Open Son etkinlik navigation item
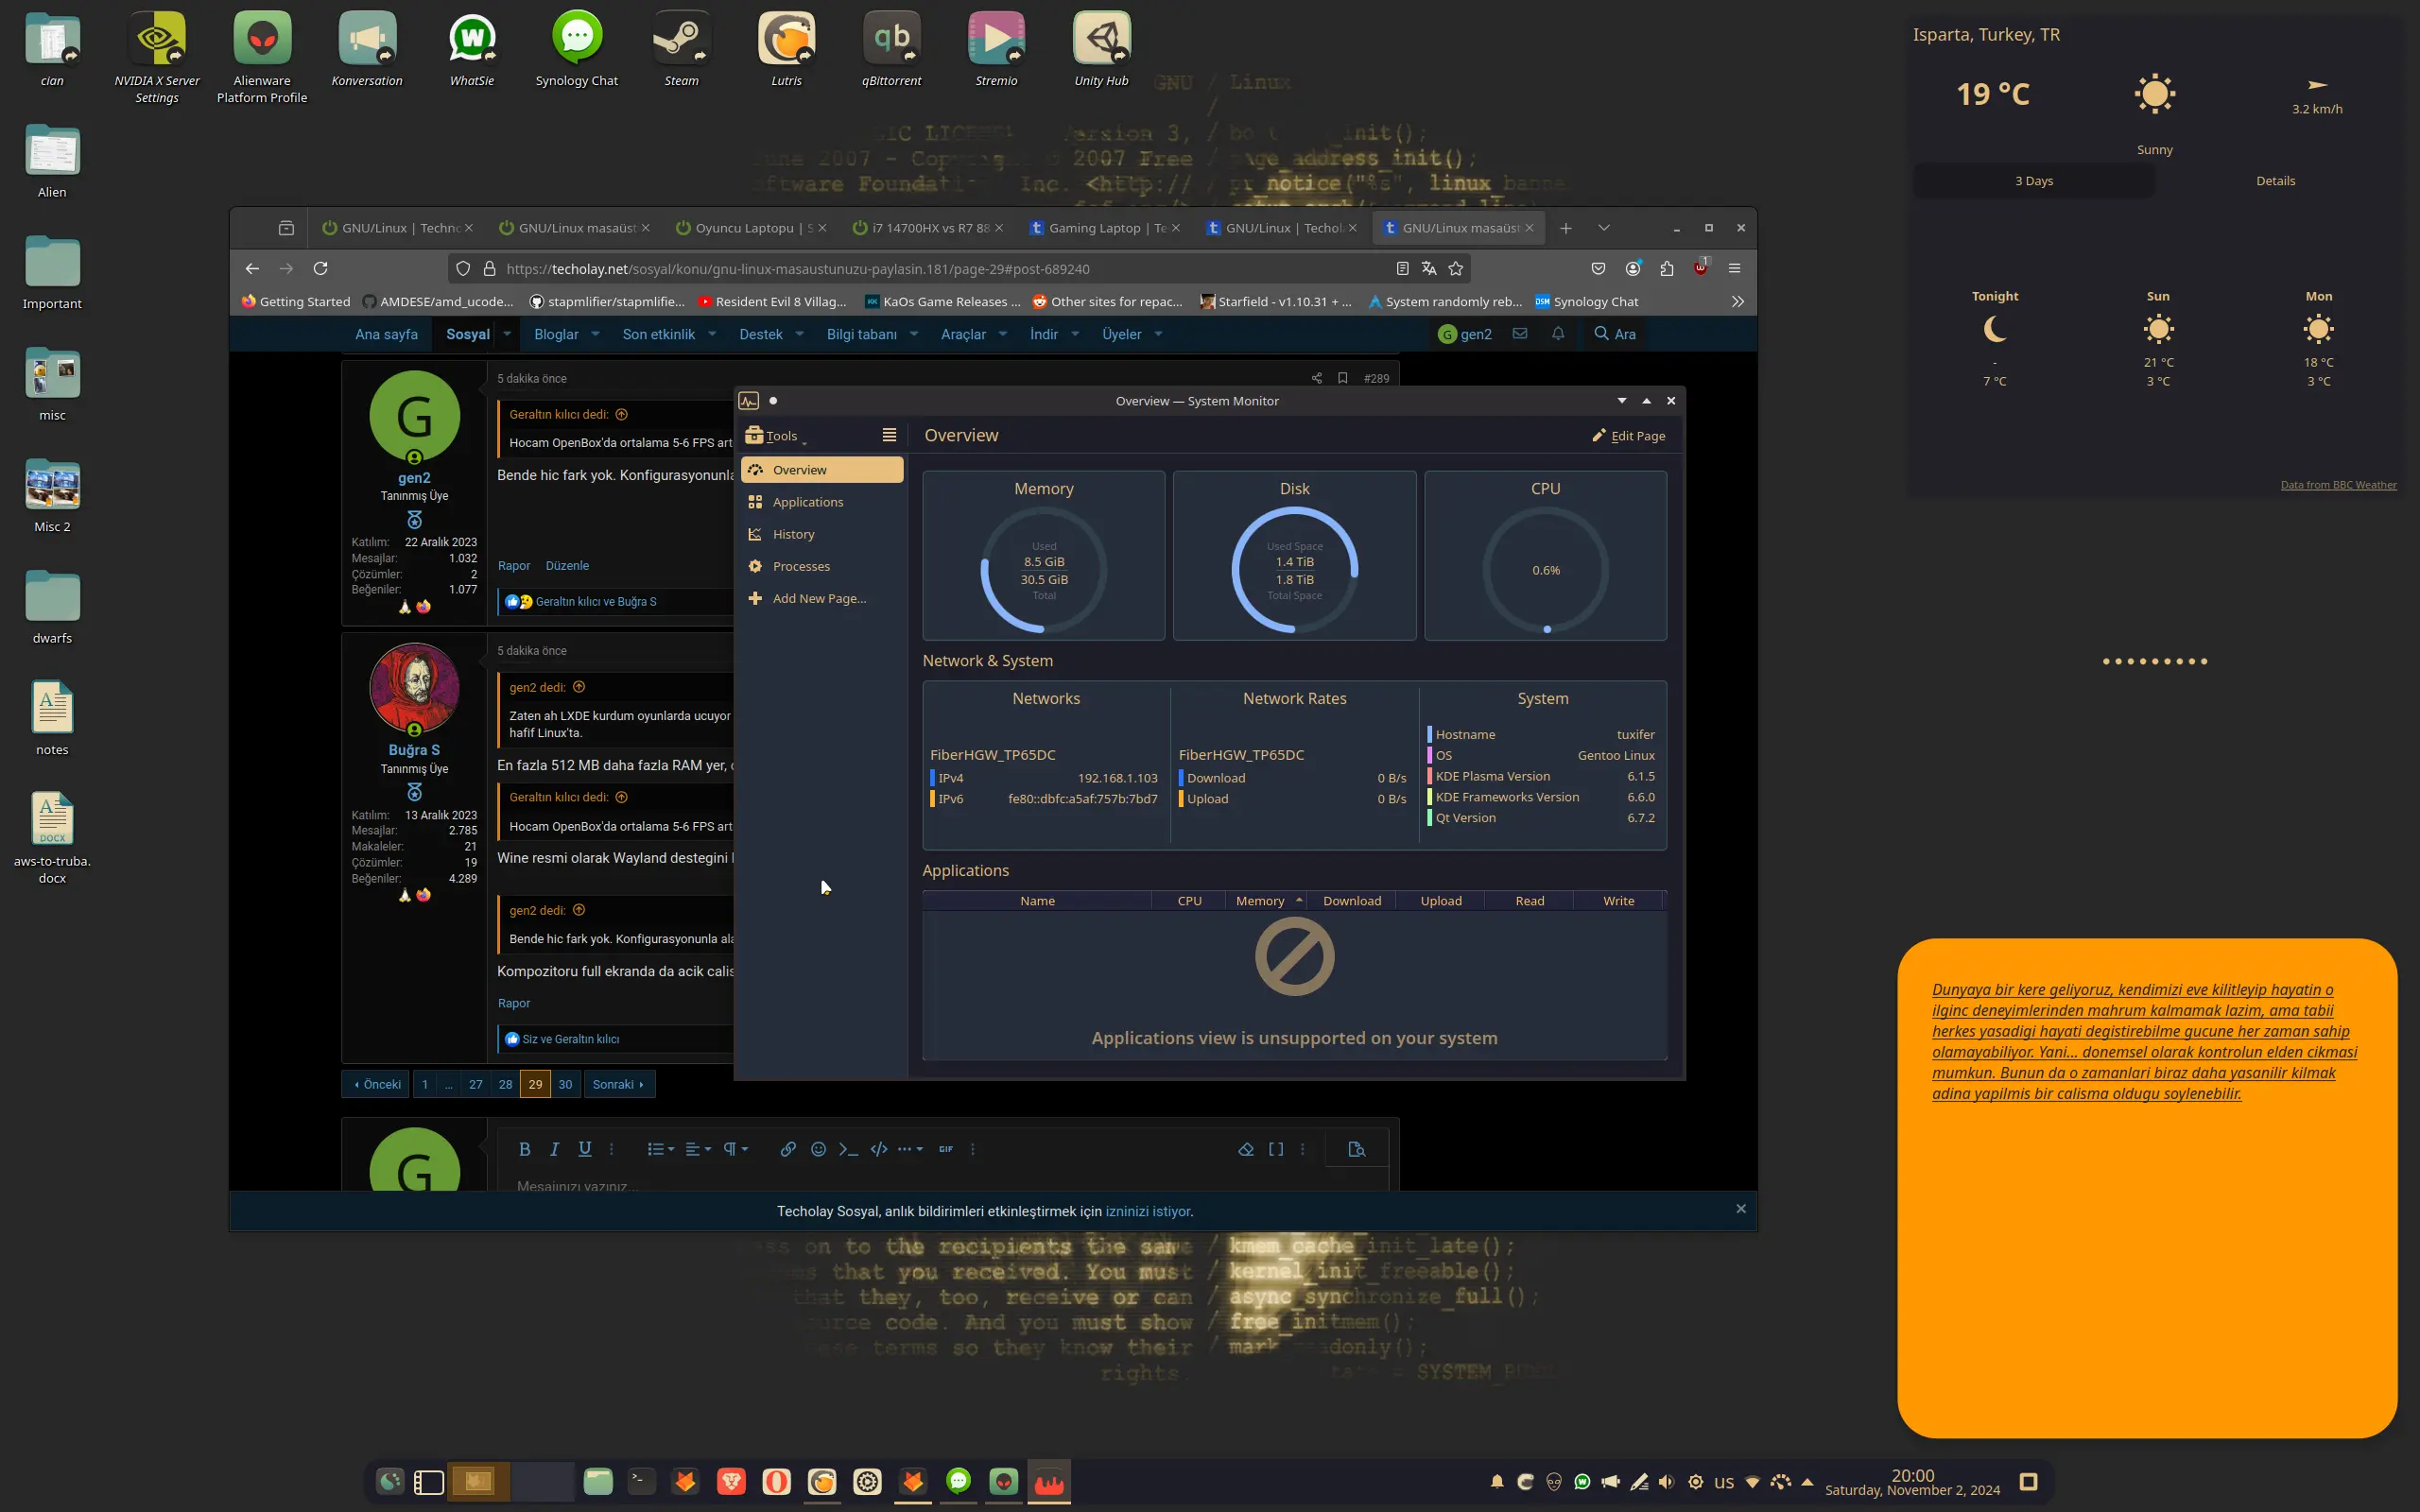The width and height of the screenshot is (2420, 1512). tap(658, 334)
